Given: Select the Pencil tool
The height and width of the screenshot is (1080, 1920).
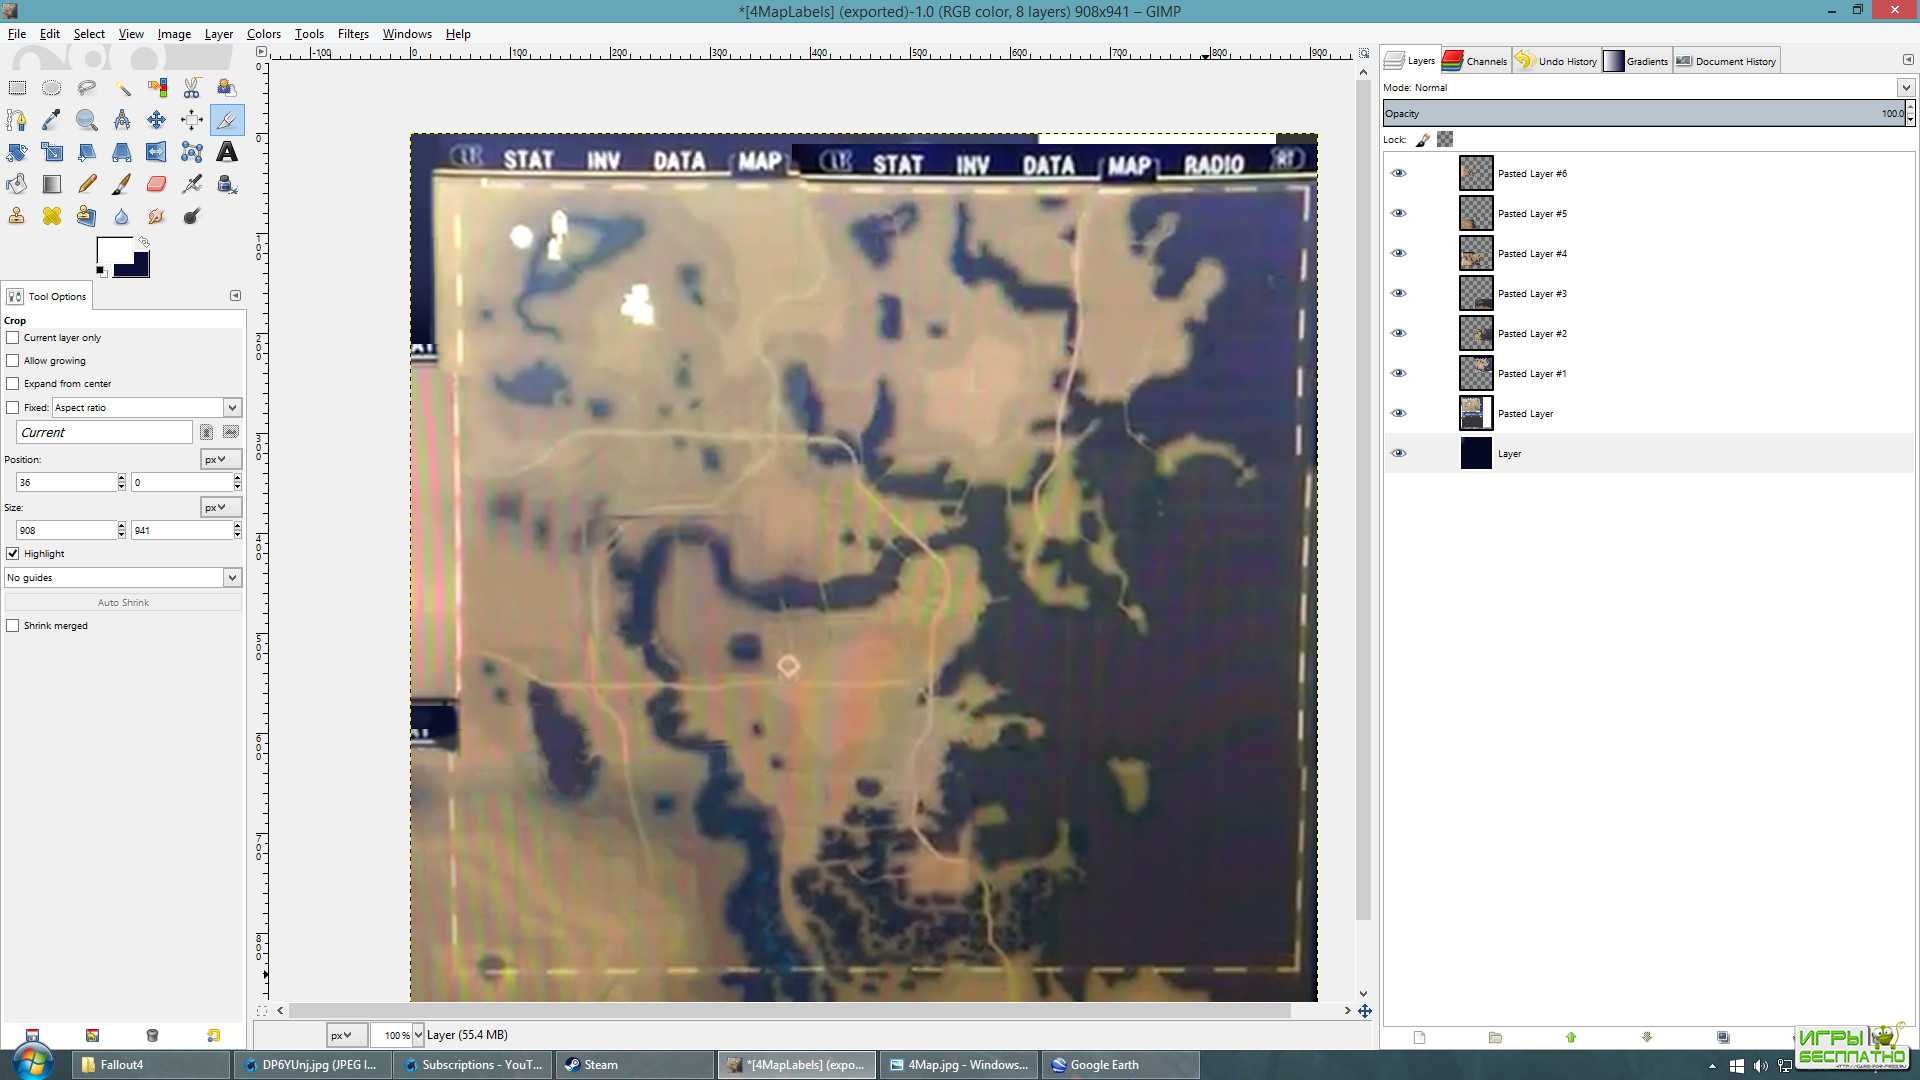Looking at the screenshot, I should pos(87,184).
